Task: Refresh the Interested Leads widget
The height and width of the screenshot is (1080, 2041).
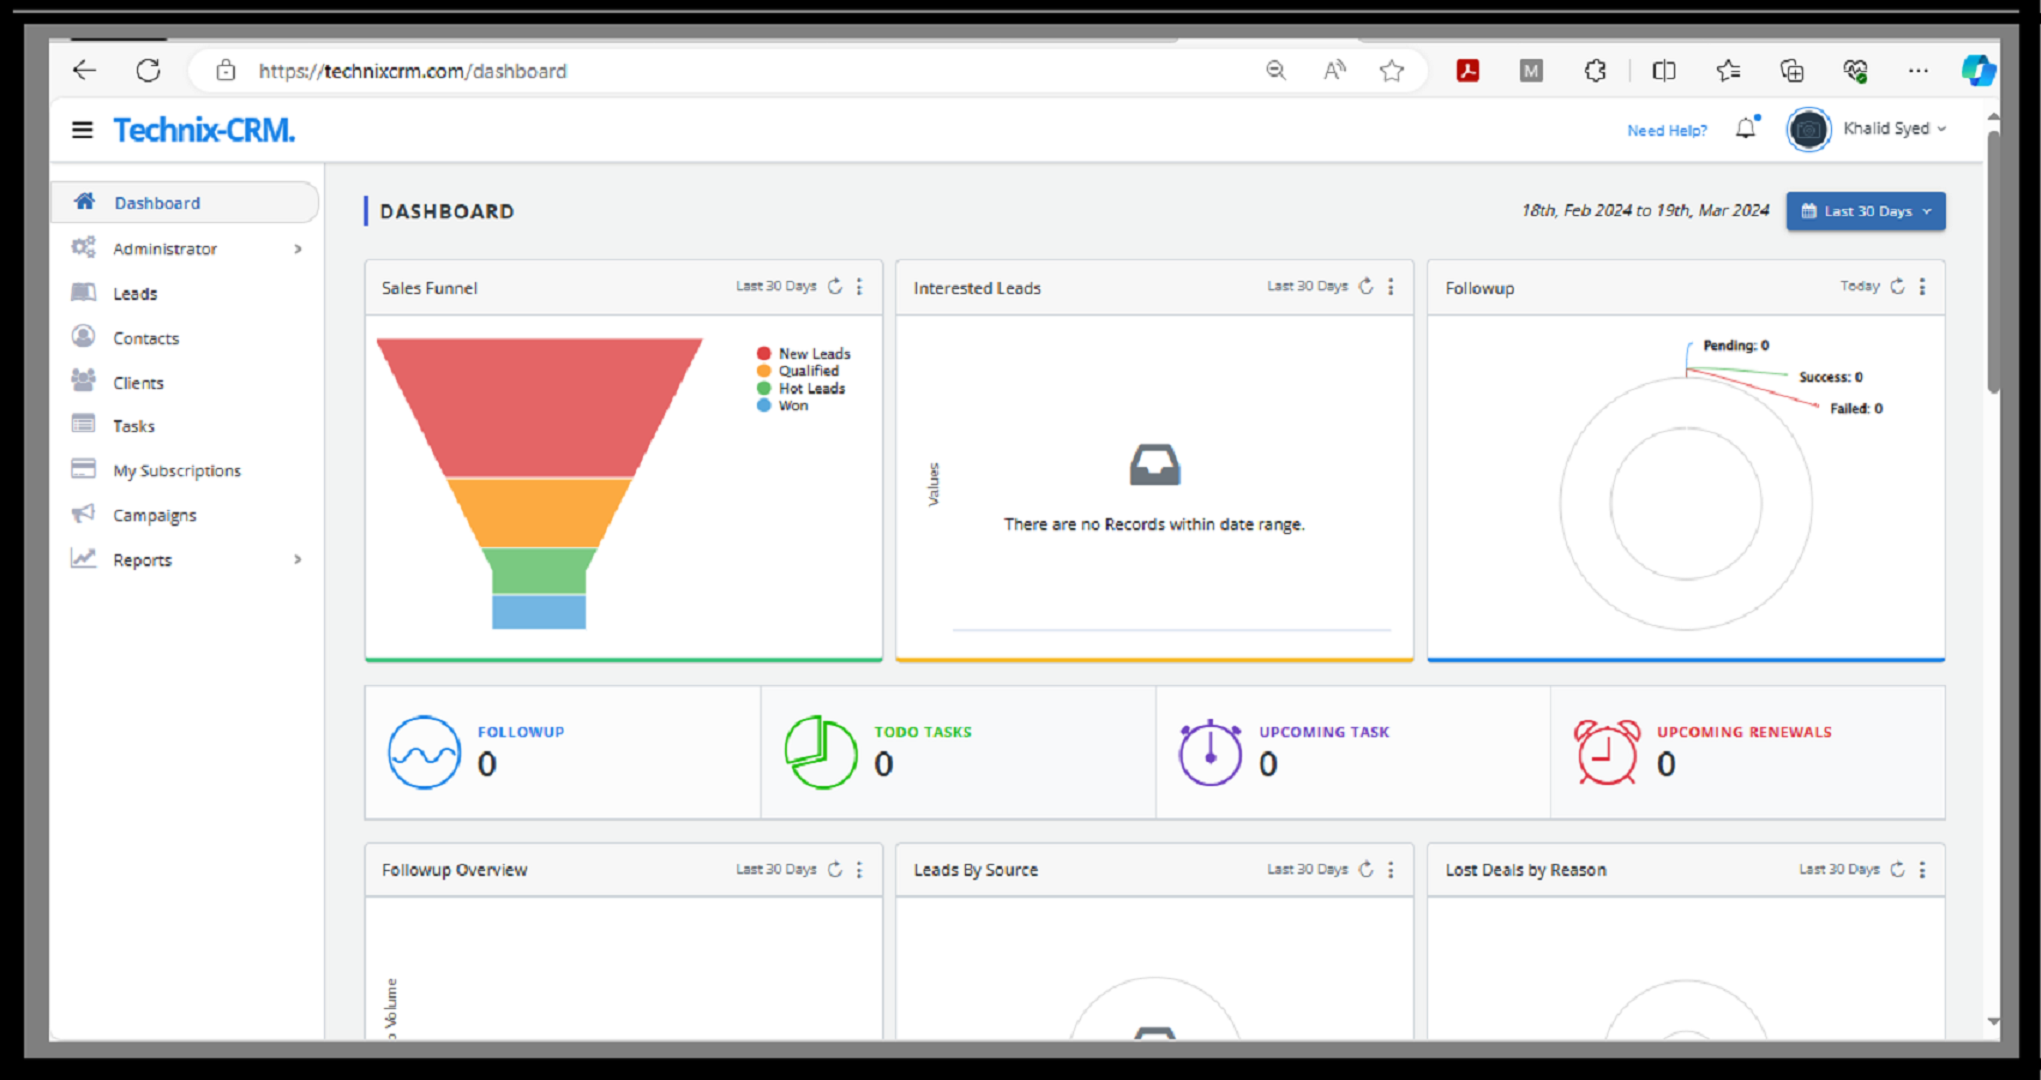Action: click(1366, 285)
